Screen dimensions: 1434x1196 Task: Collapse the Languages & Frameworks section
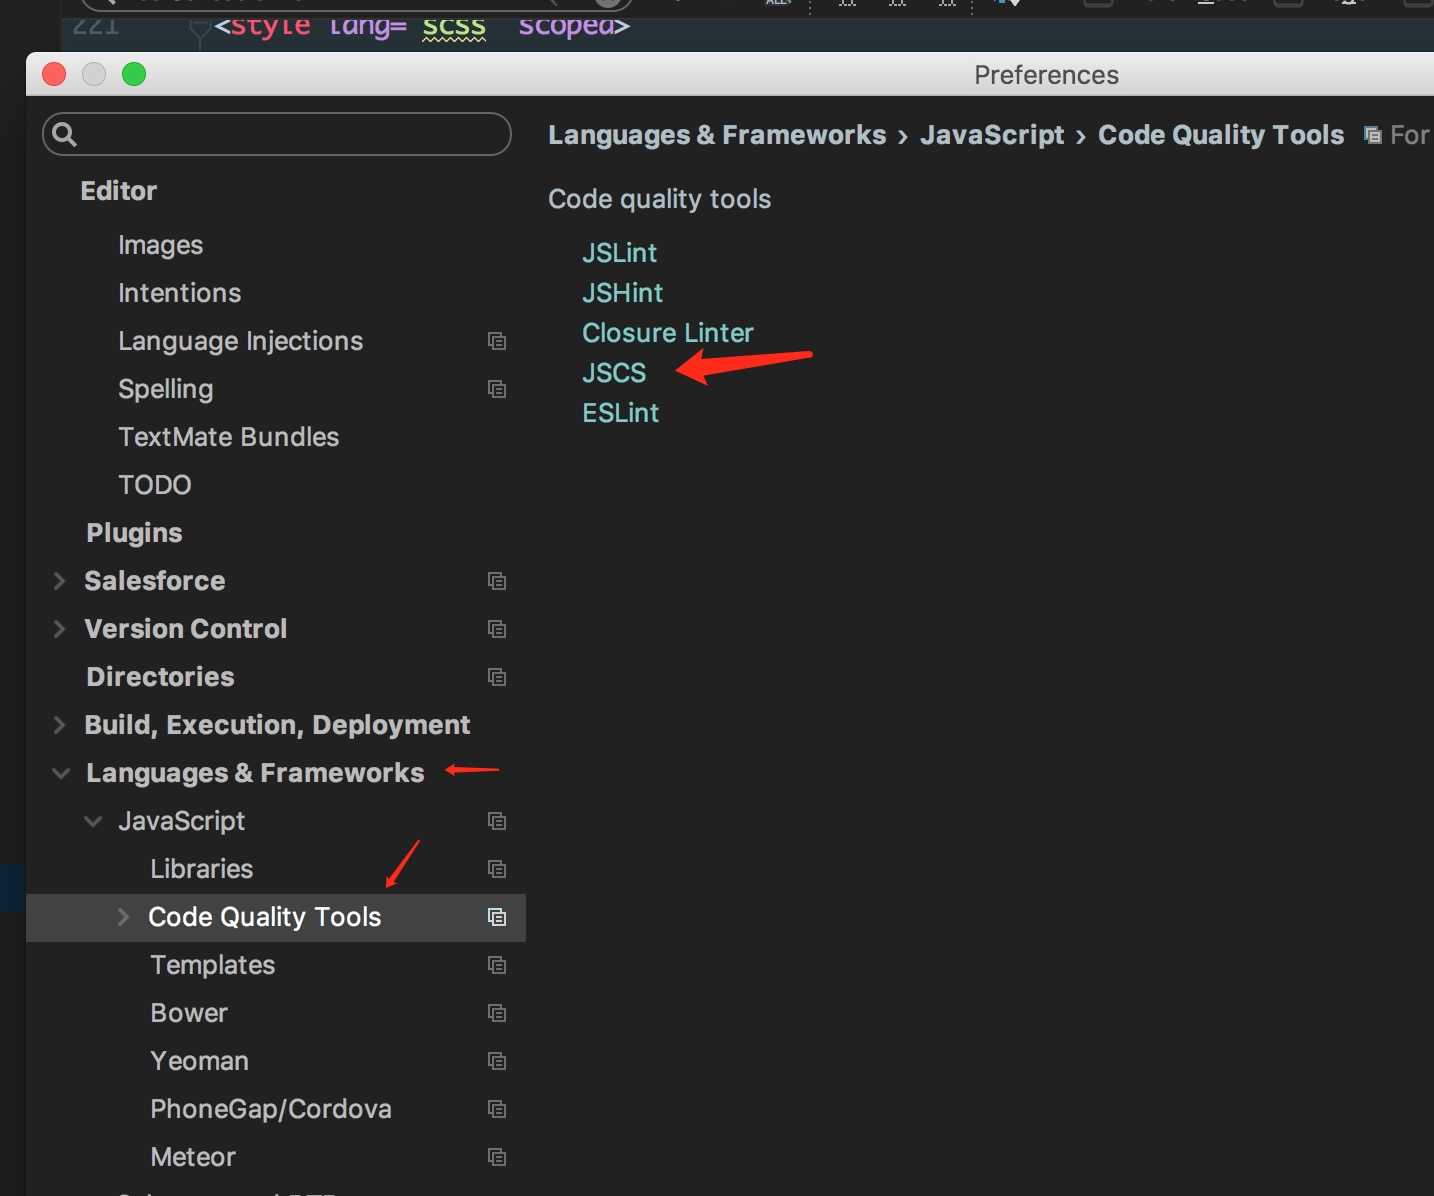coord(61,773)
